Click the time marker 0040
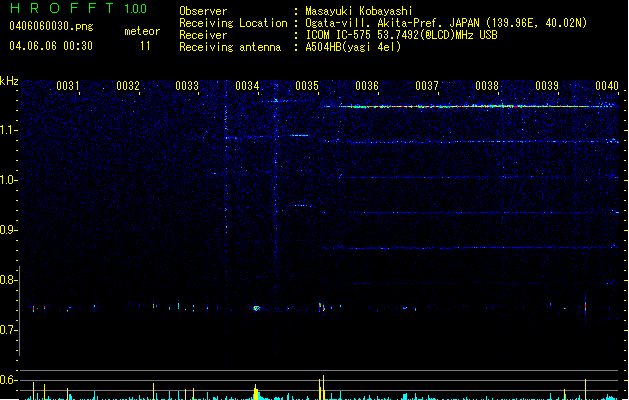This screenshot has width=629, height=400. click(607, 85)
